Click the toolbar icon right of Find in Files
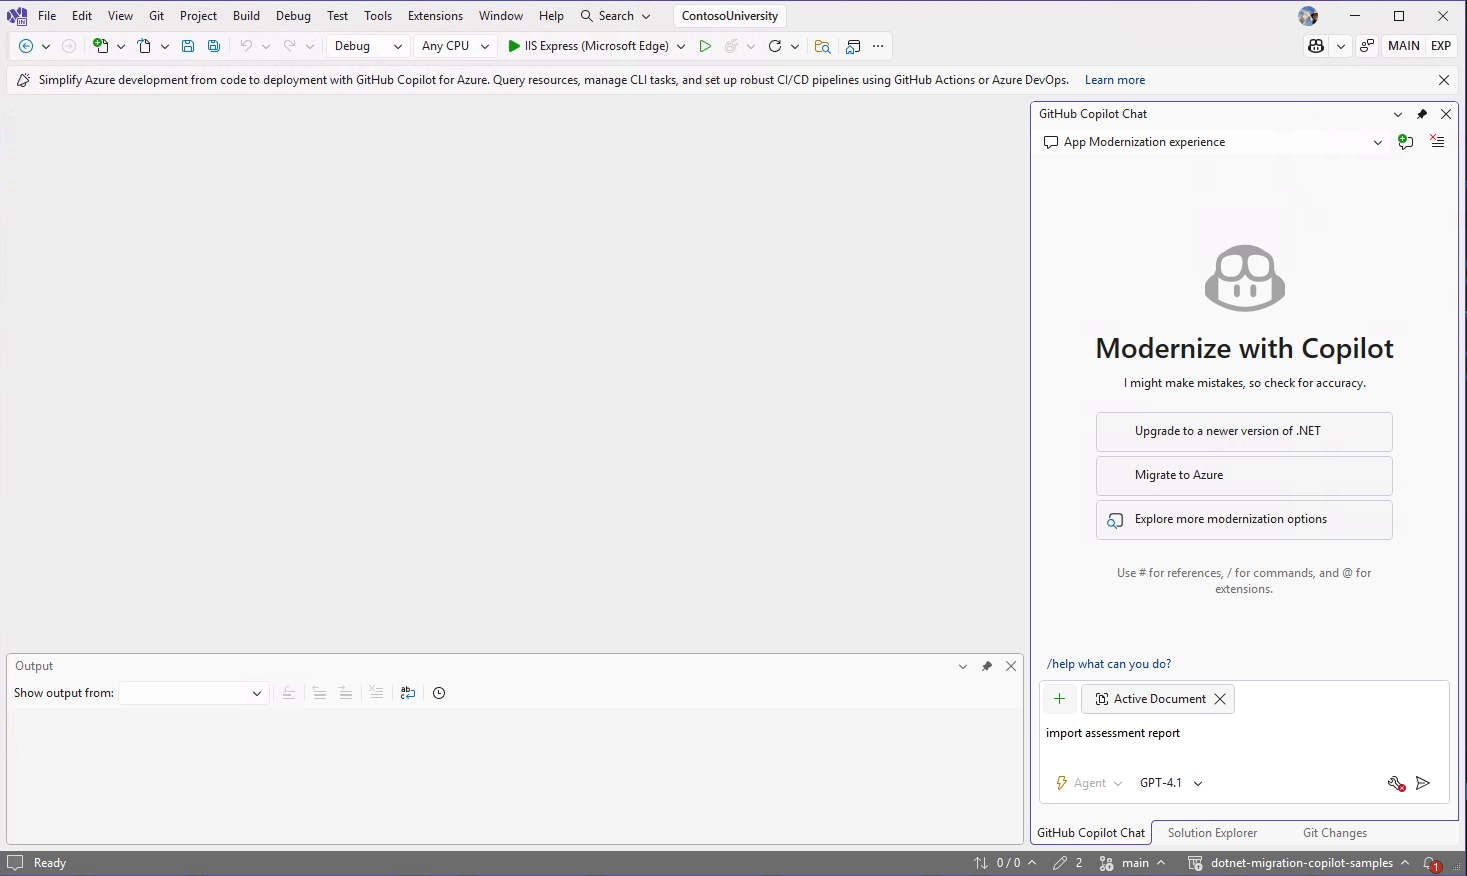This screenshot has width=1467, height=876. coord(853,46)
